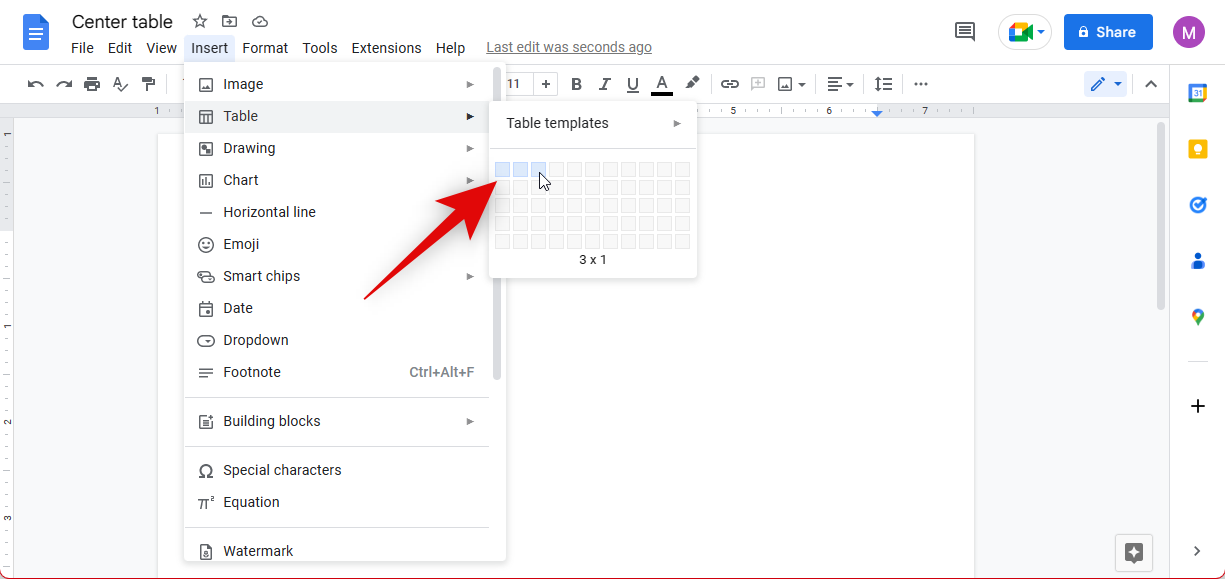Insert a link using toolbar icon
1225x579 pixels.
tap(730, 84)
